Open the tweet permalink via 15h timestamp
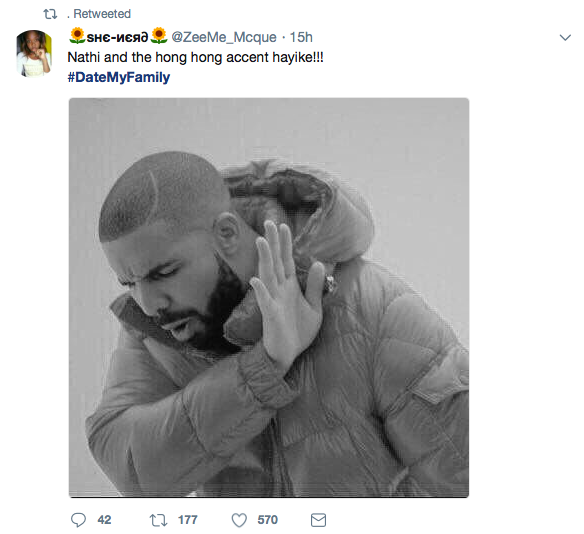584x534 pixels. [301, 37]
